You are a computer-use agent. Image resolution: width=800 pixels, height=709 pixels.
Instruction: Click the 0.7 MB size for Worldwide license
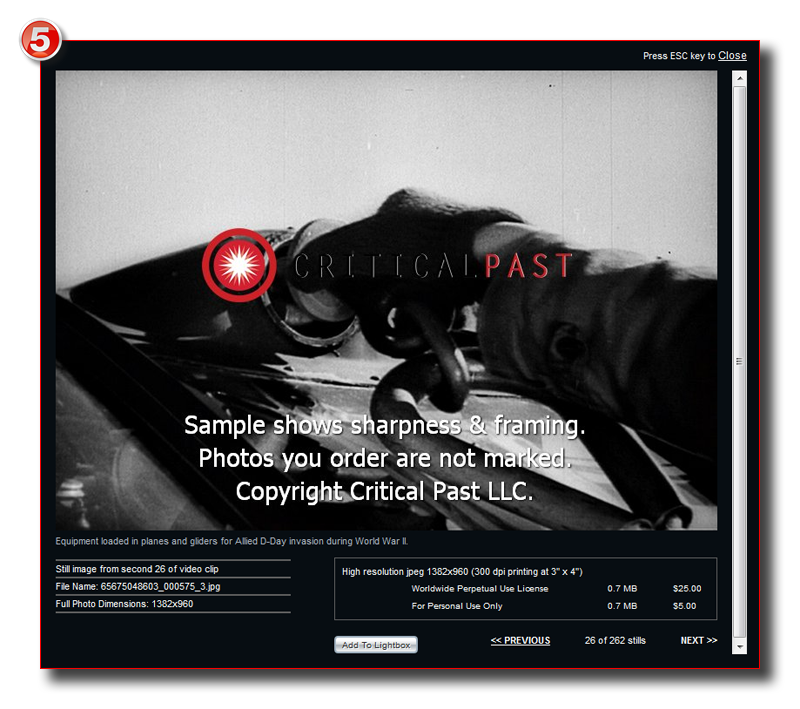click(622, 589)
